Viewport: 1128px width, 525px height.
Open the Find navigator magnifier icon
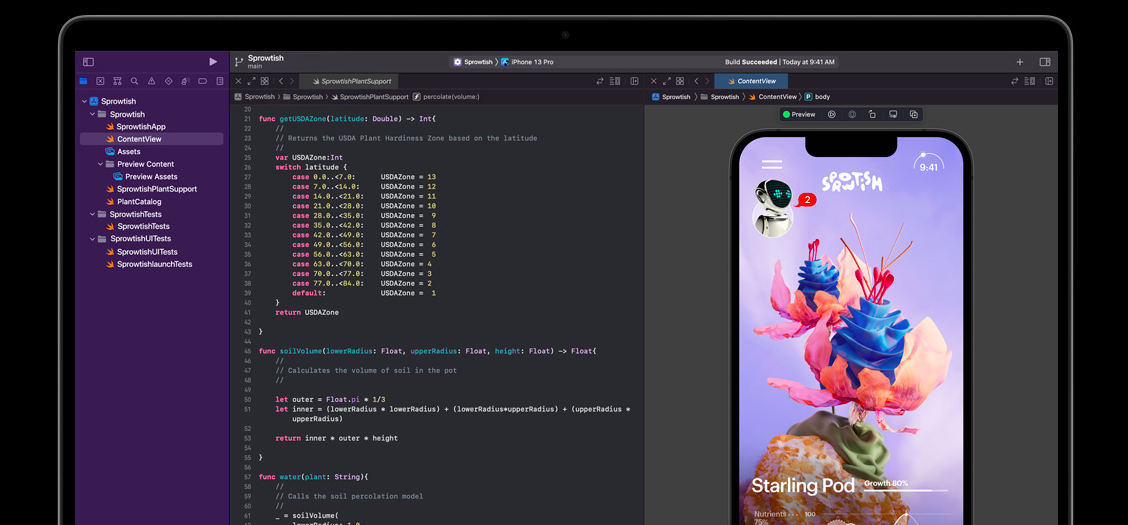134,81
